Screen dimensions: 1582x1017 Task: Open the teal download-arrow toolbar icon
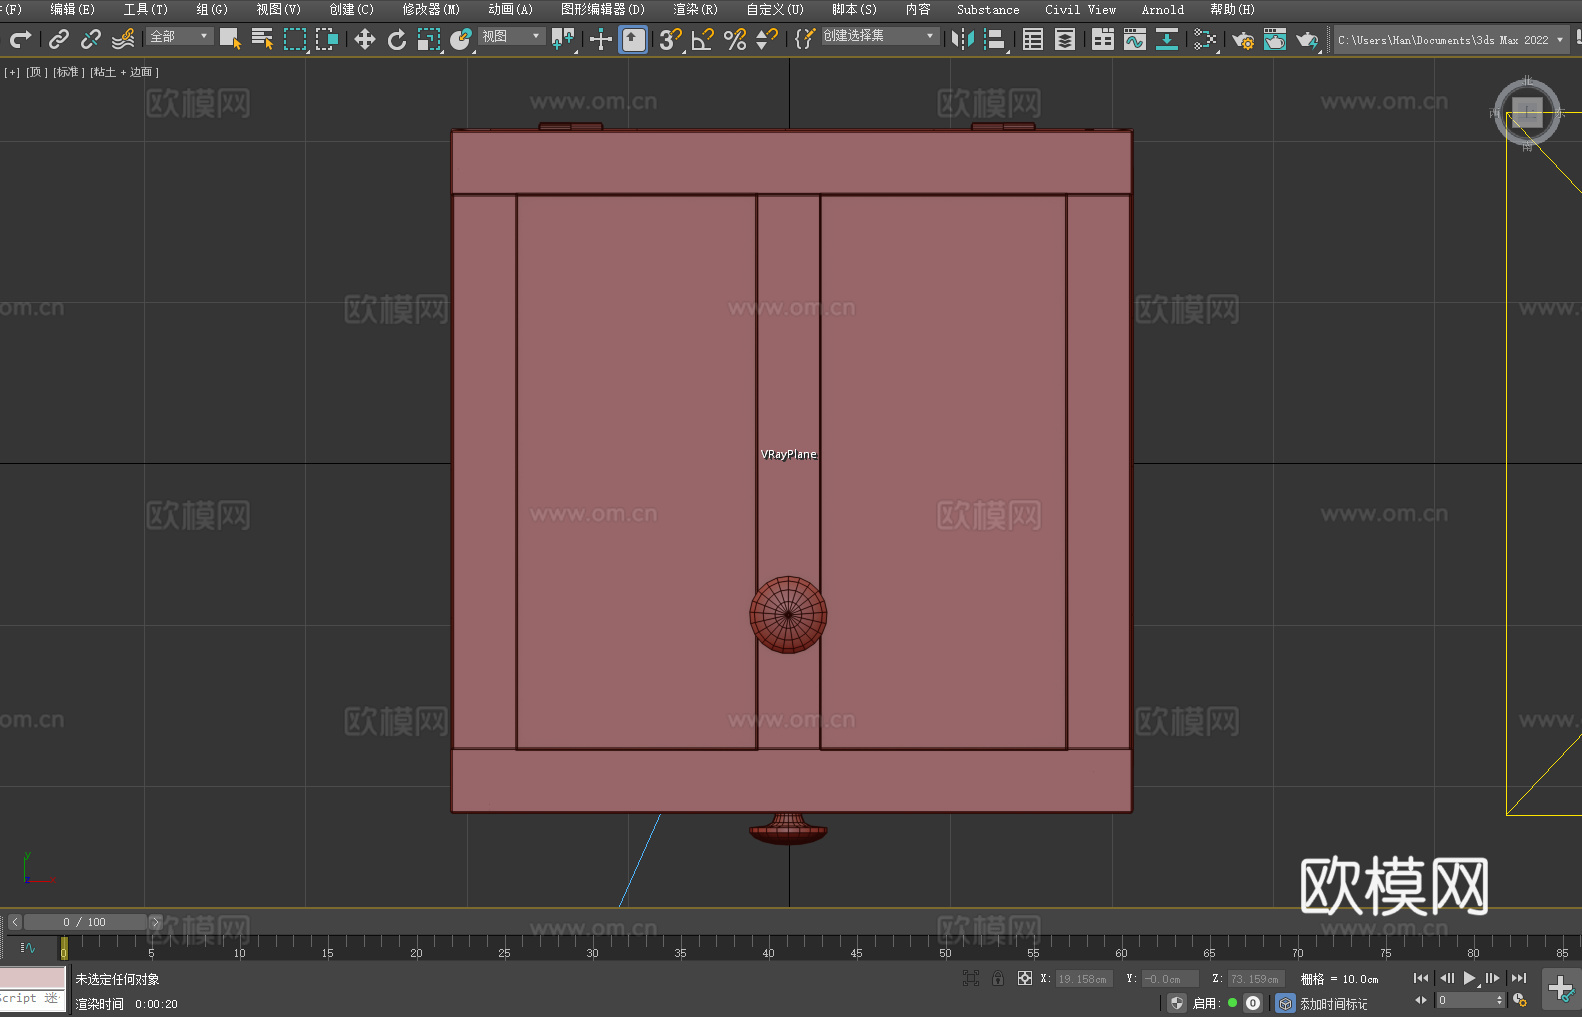click(1167, 39)
